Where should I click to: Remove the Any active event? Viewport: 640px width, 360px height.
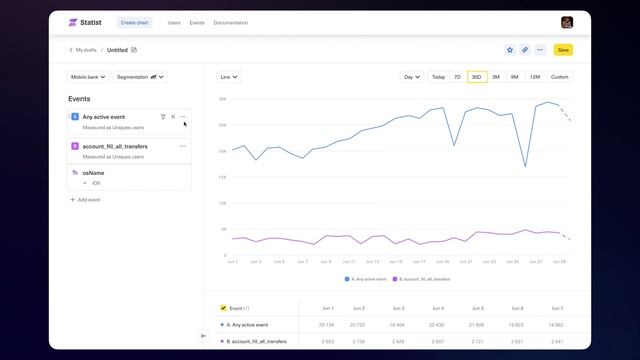tap(173, 117)
